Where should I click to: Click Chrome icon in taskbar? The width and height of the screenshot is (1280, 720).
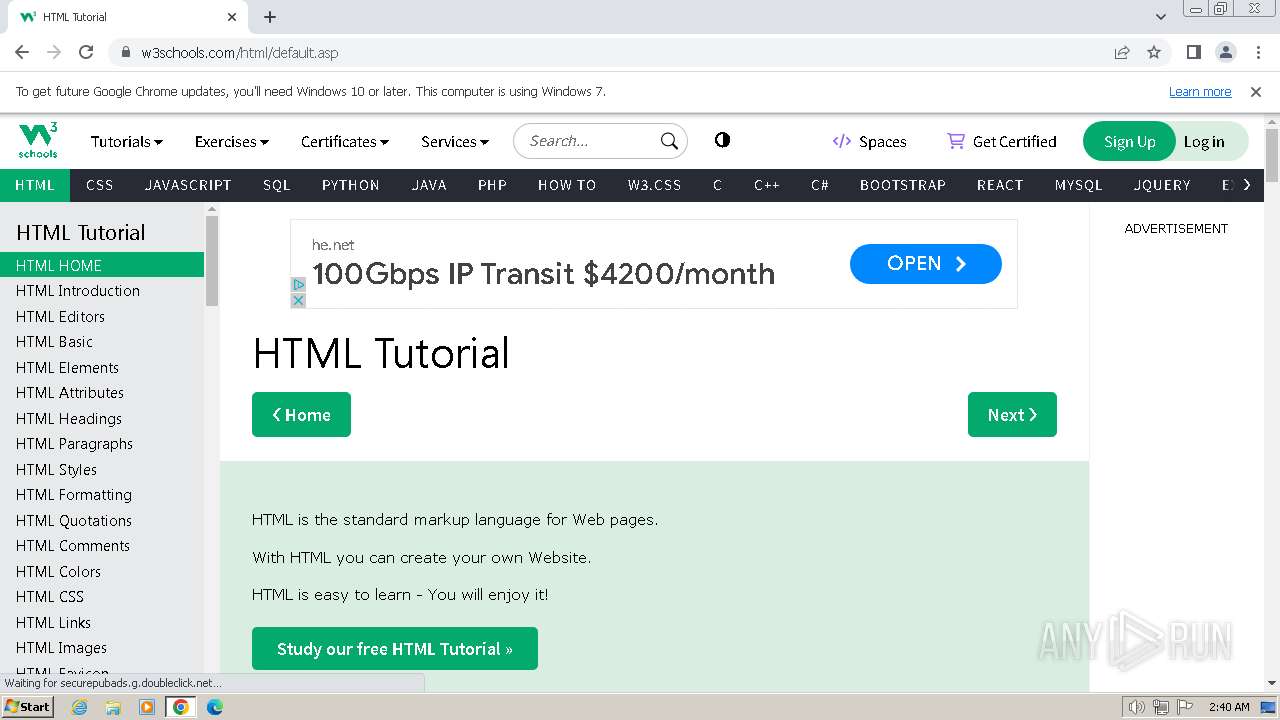(181, 707)
